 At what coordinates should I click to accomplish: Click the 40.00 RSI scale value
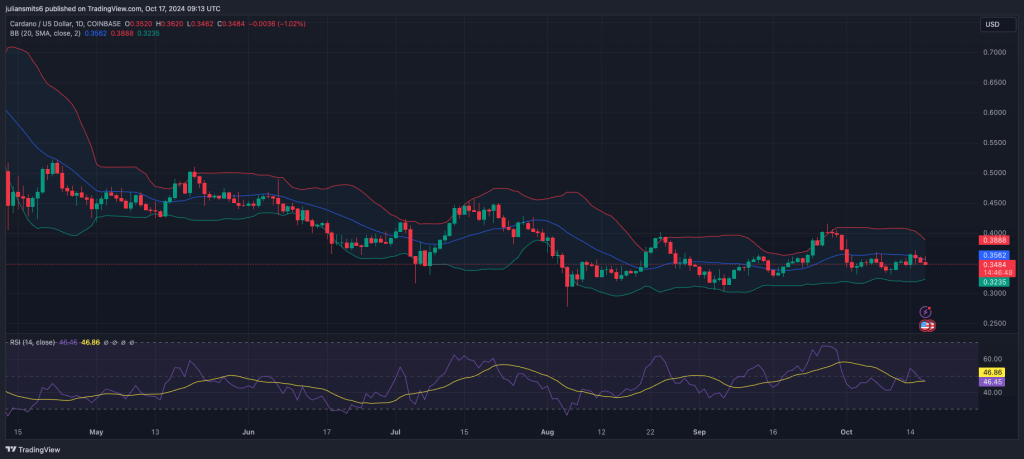coord(991,393)
